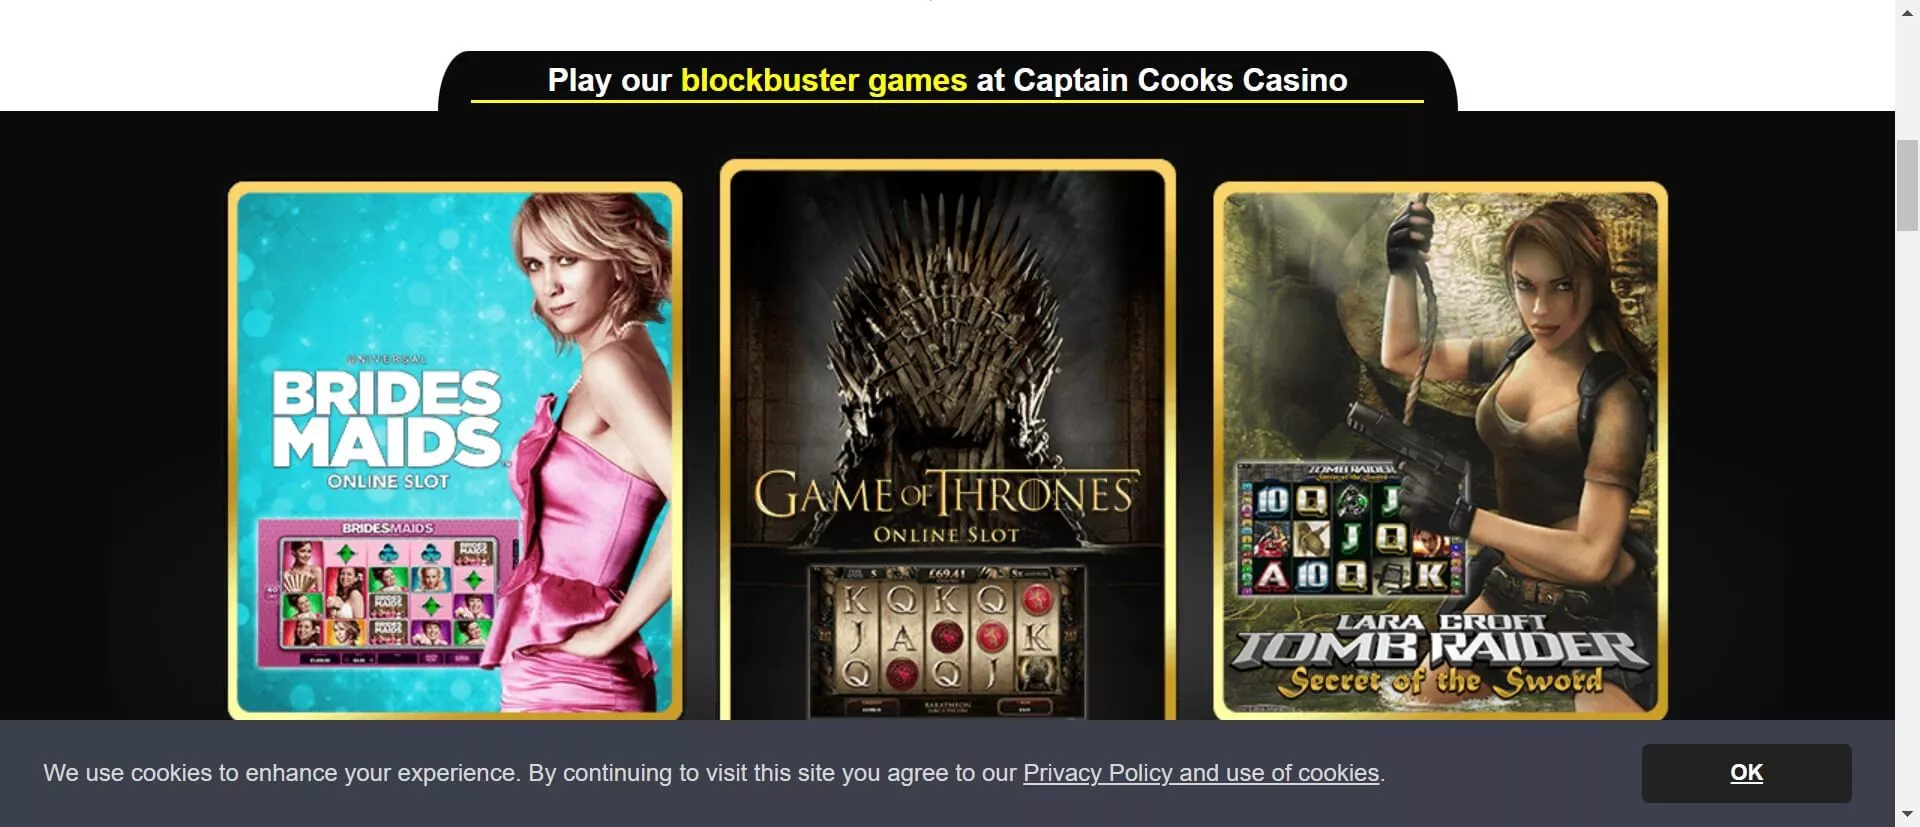The height and width of the screenshot is (827, 1920).
Task: Click the scrollbar down arrow
Action: tap(1907, 814)
